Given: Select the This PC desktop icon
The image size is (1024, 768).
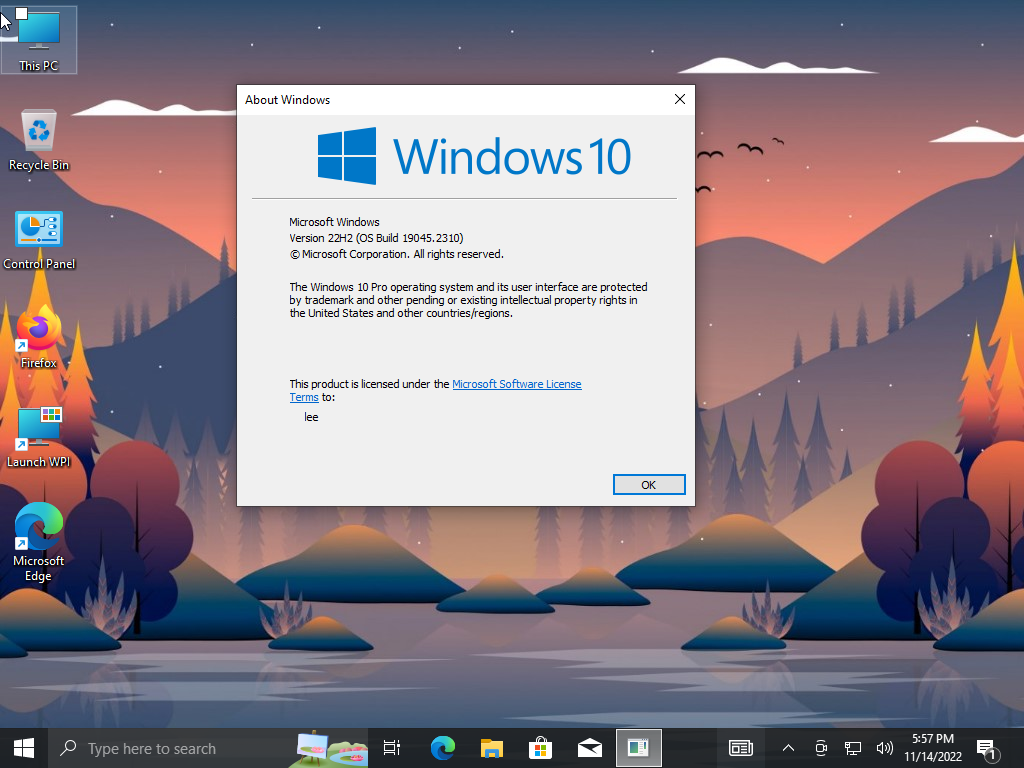Looking at the screenshot, I should coord(39,40).
